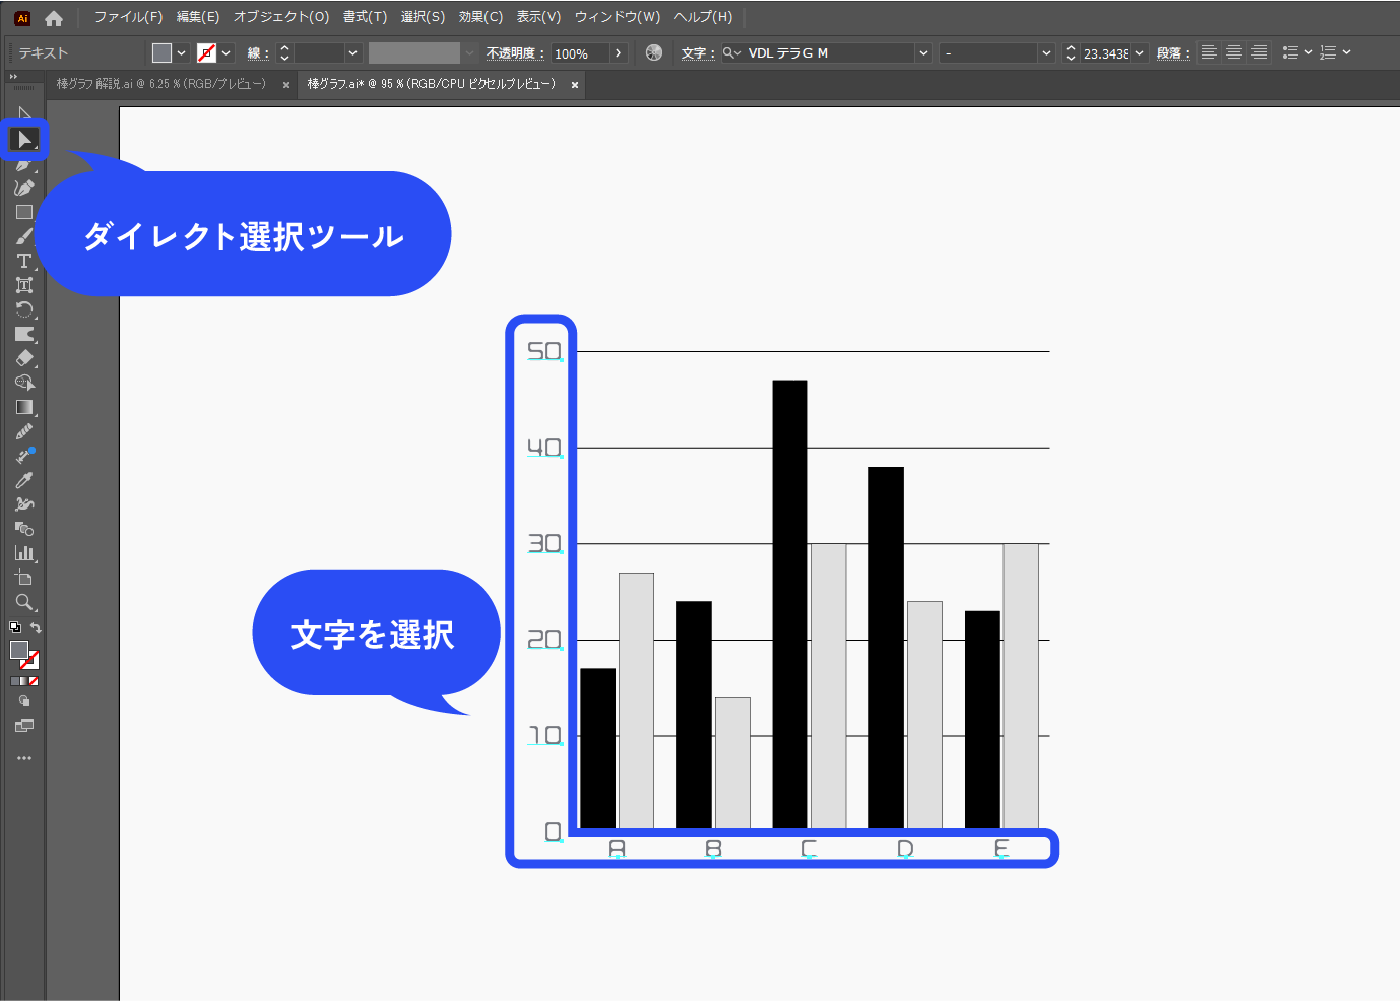
Task: Click the Ai application logo
Action: (x=22, y=18)
